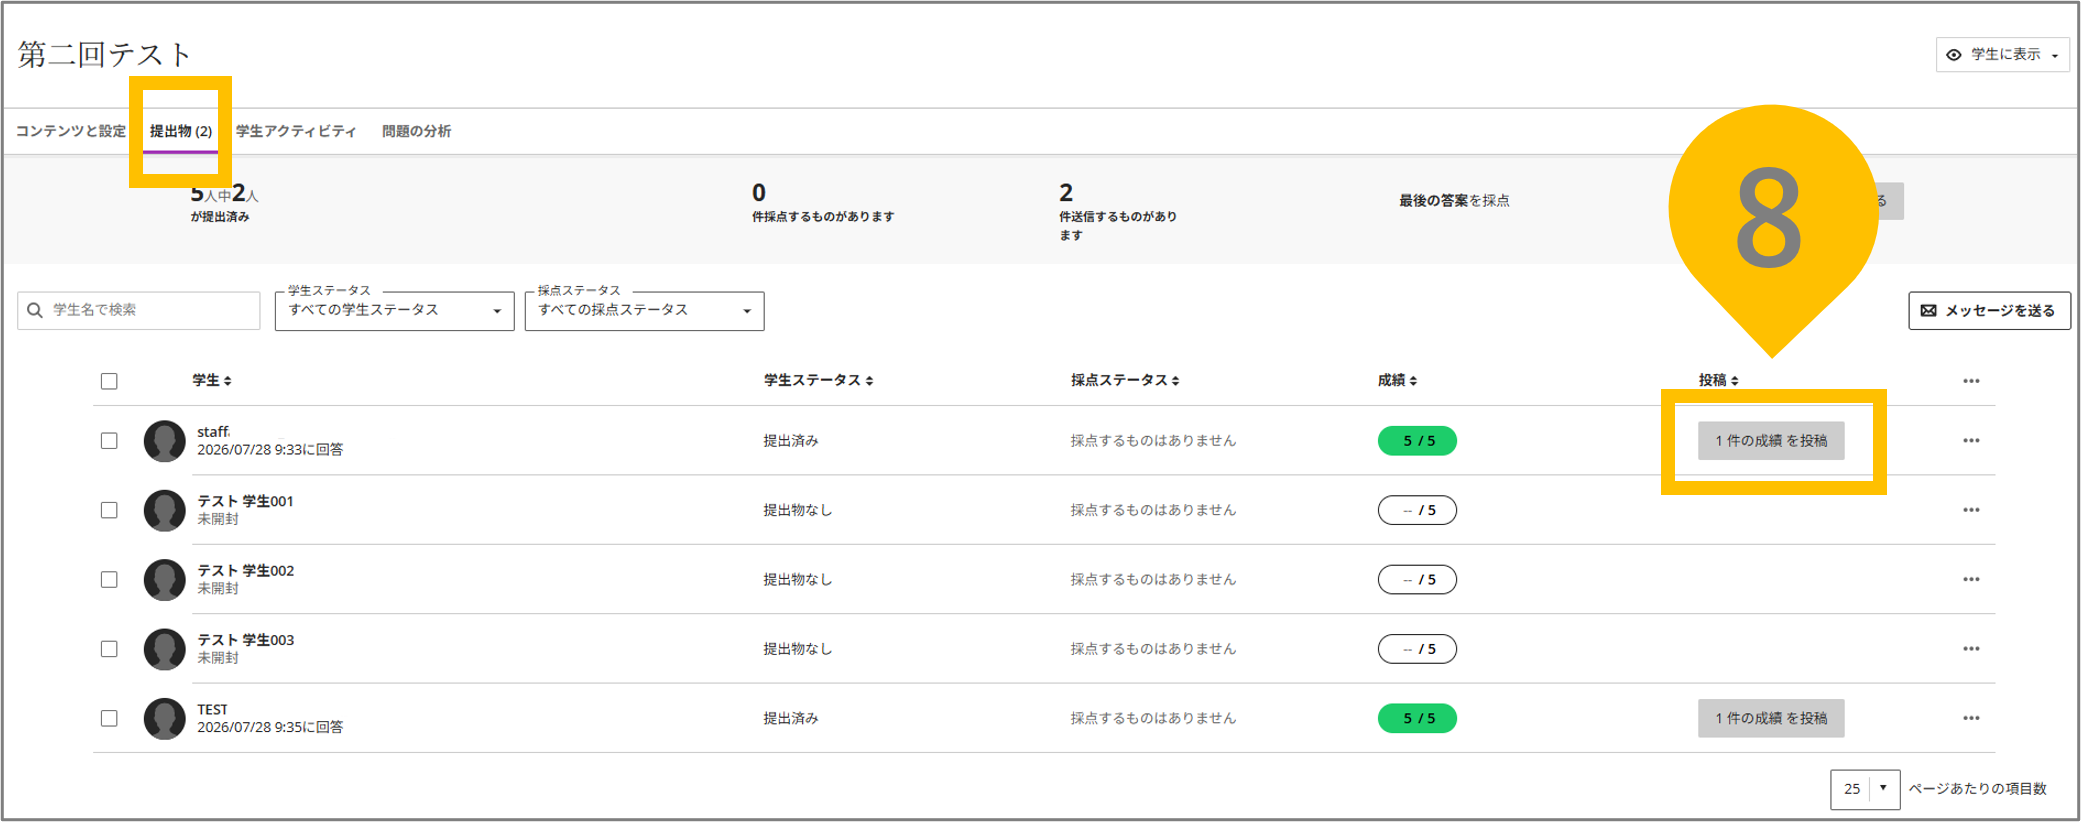
Task: Post grade for TEST via 1 件の成績を投稿
Action: 1771,718
